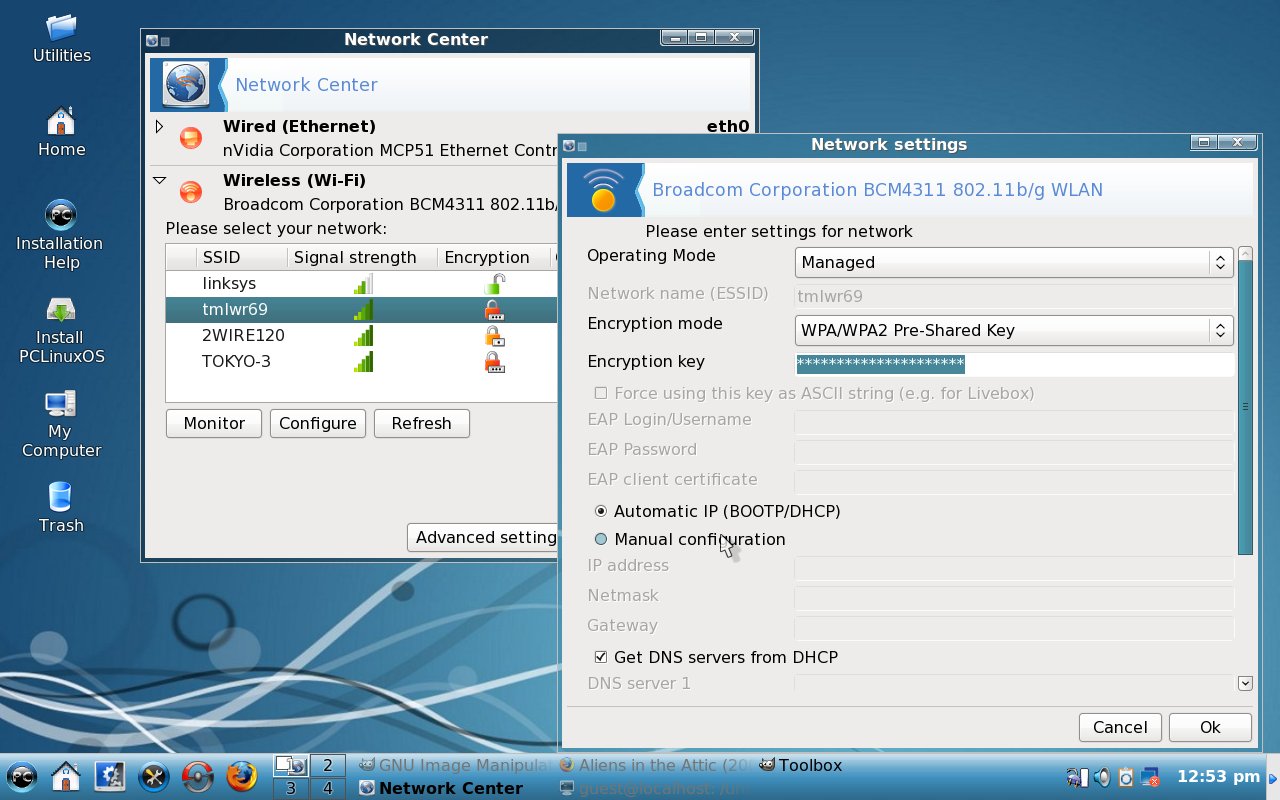Click the home folder taskbar launcher

click(x=66, y=775)
